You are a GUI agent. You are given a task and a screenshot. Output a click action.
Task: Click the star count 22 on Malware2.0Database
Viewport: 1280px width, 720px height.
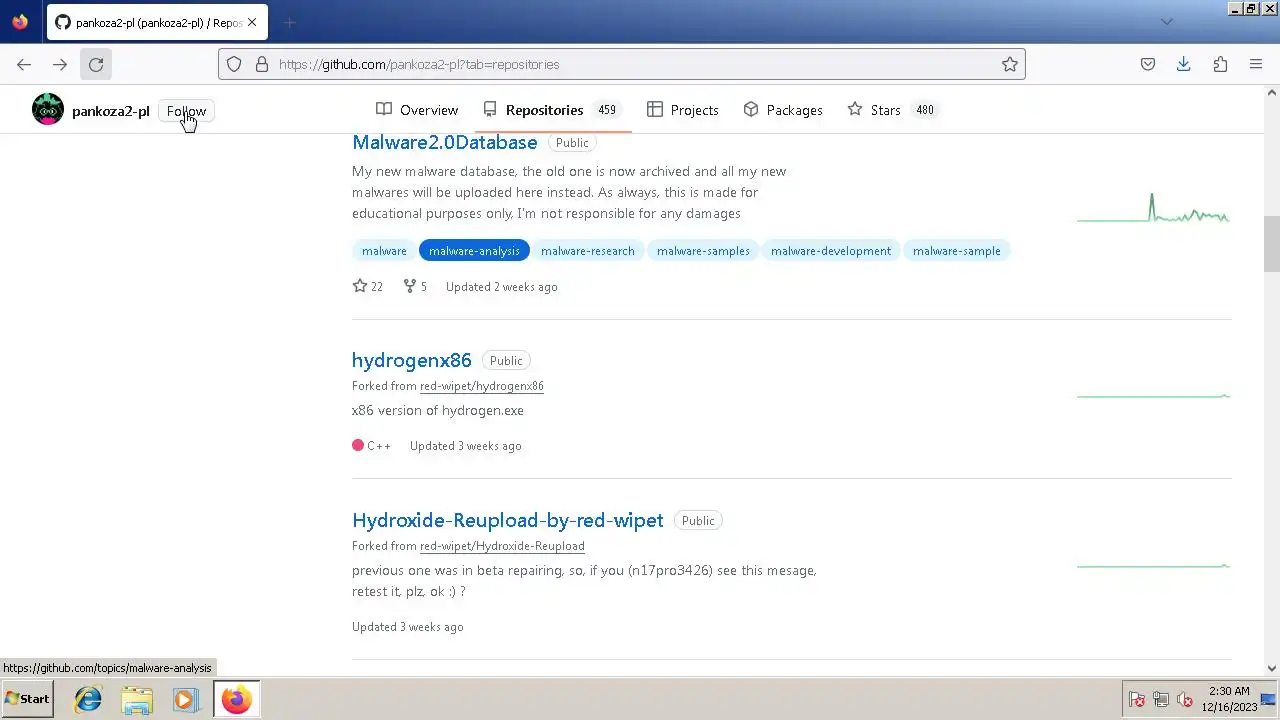point(368,286)
